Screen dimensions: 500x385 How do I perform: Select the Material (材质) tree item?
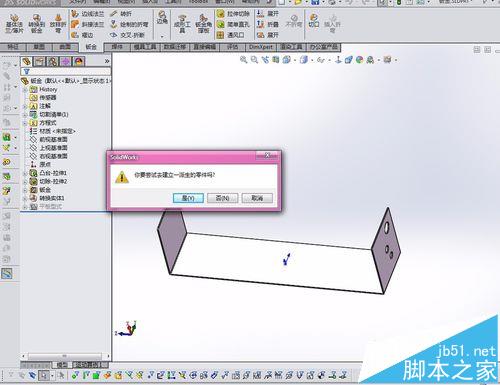click(53, 131)
